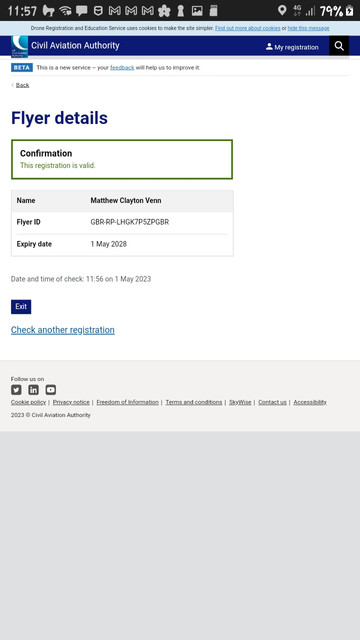Tap the battery indicator in status bar
This screenshot has width=360, height=640.
(349, 11)
